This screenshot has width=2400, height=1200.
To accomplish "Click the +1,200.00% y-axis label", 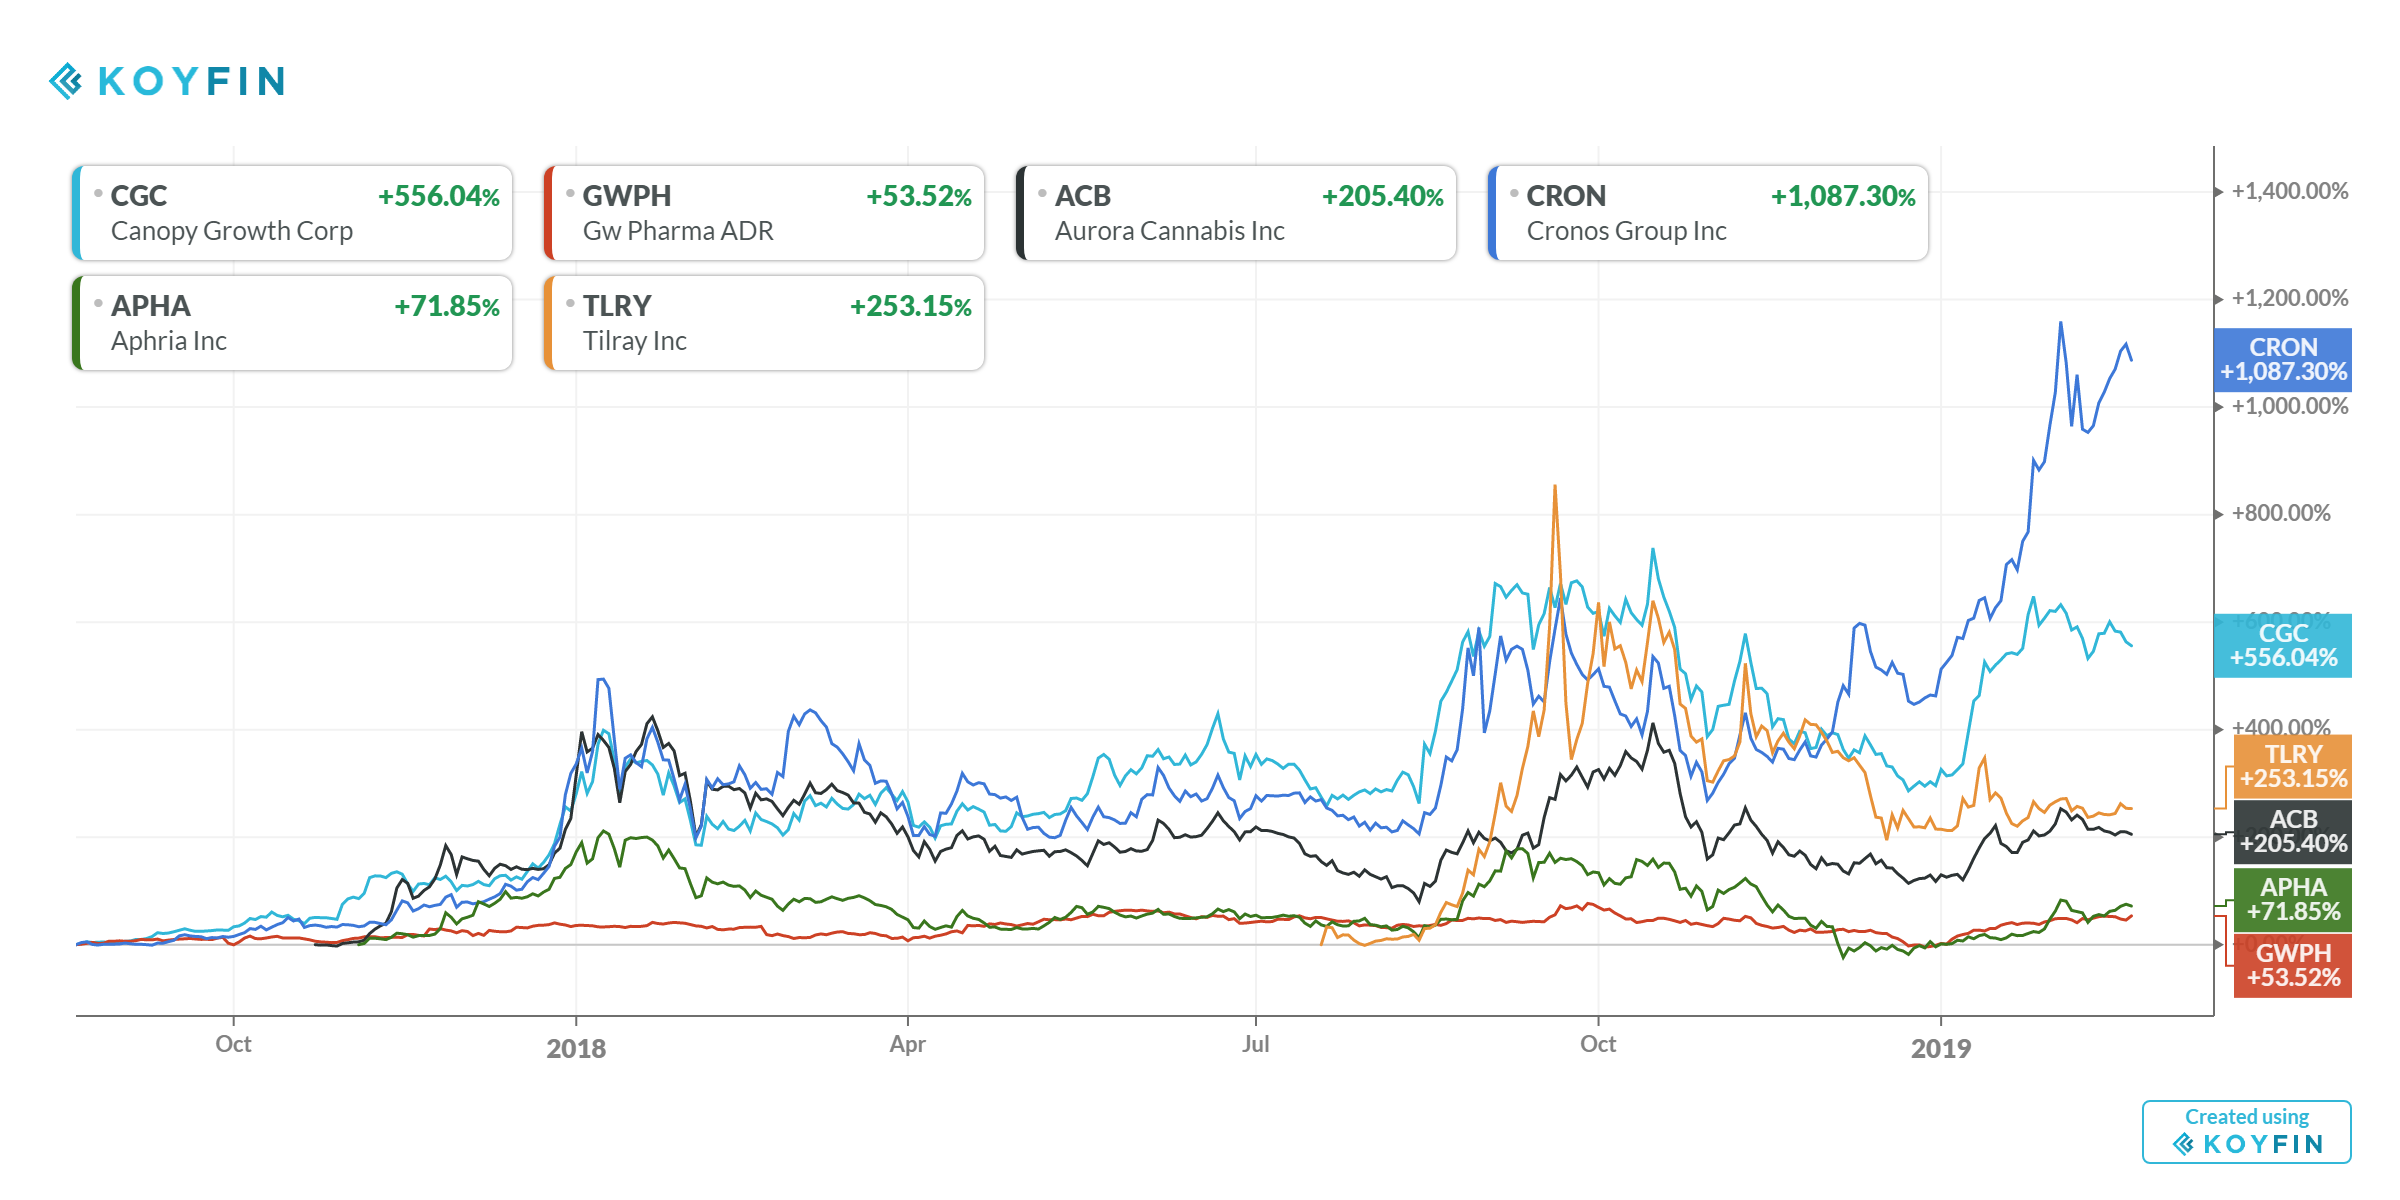I will [2290, 298].
